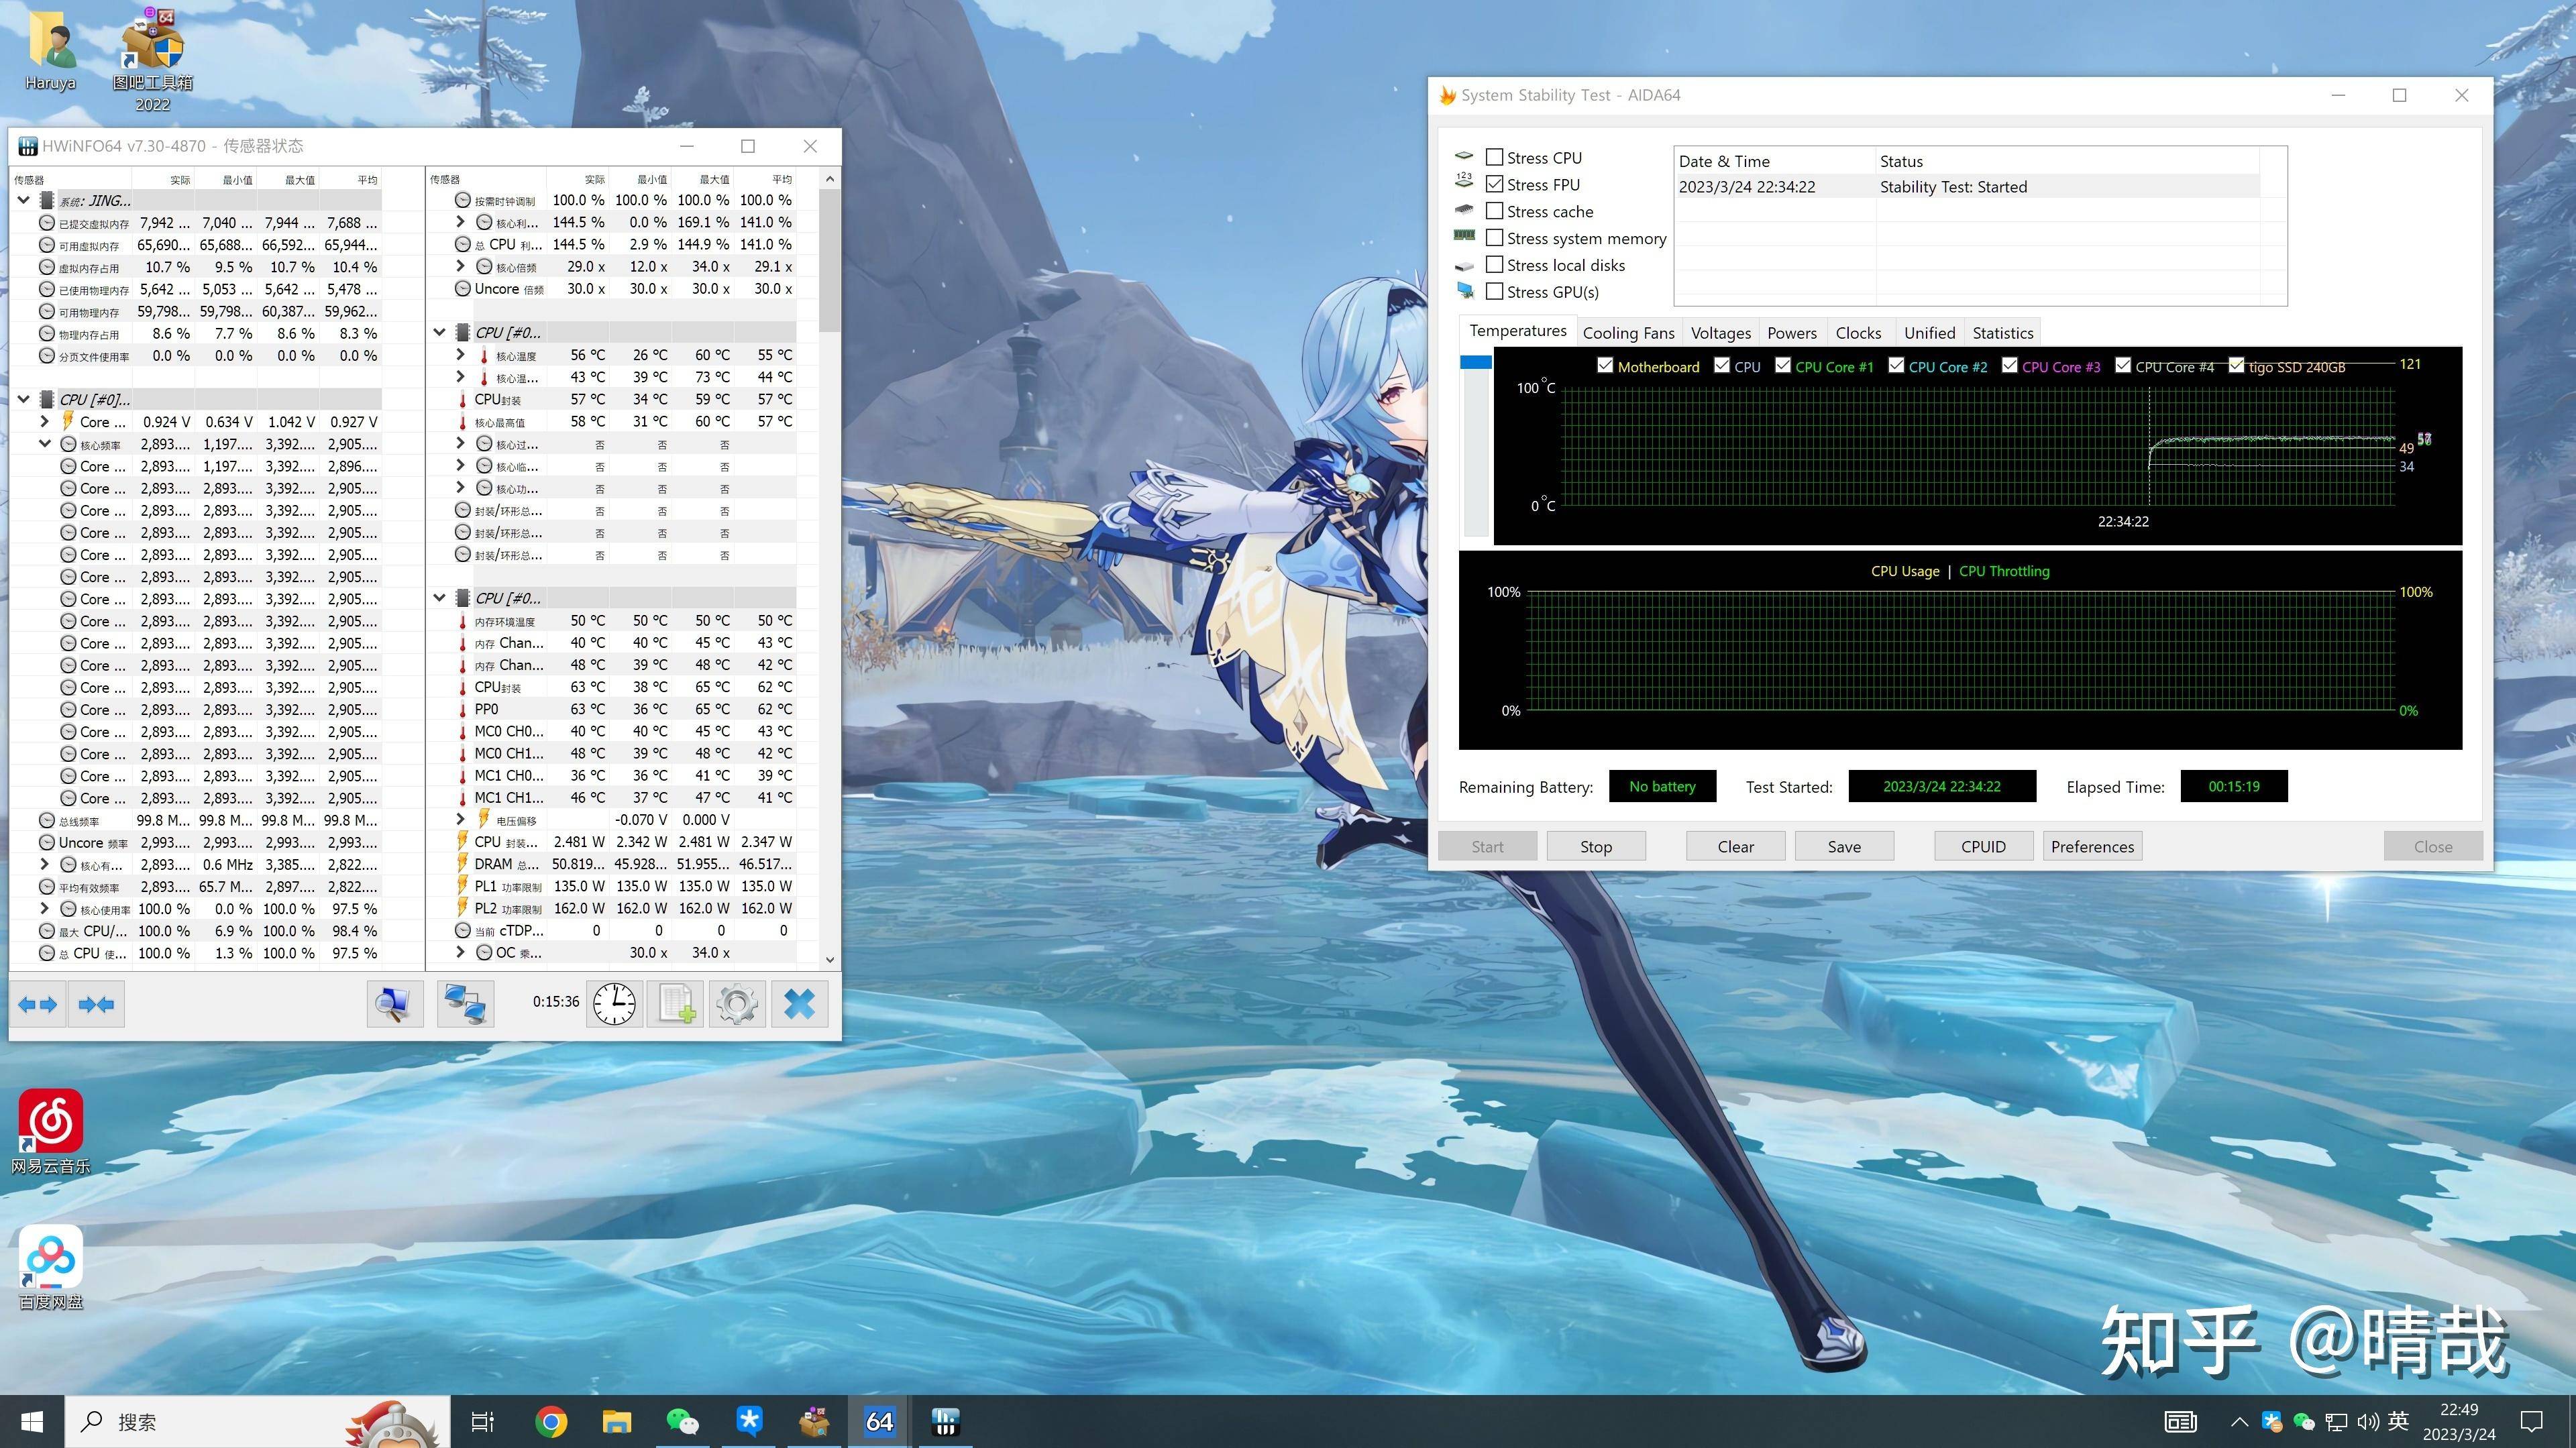Switch to Voltages tab

(1720, 333)
